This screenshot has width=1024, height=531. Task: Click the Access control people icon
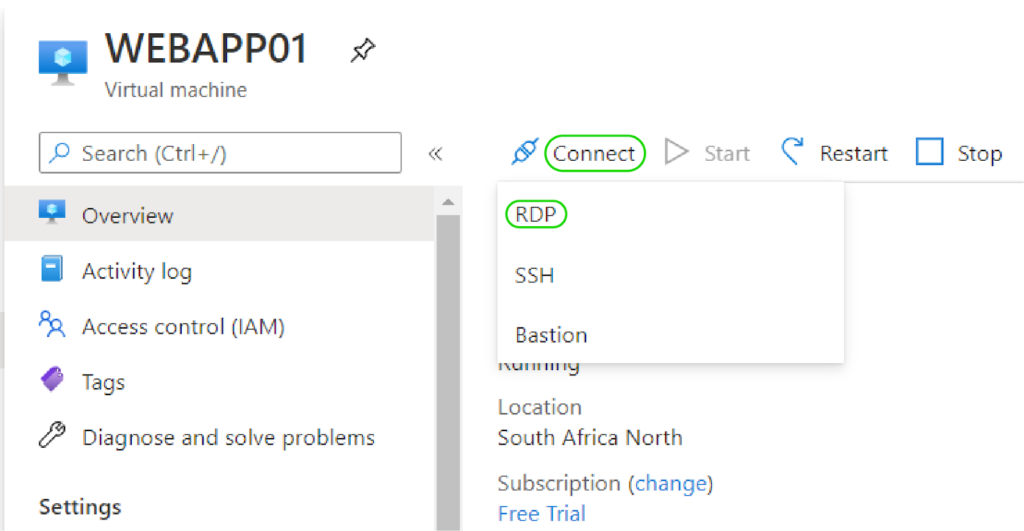[x=52, y=324]
